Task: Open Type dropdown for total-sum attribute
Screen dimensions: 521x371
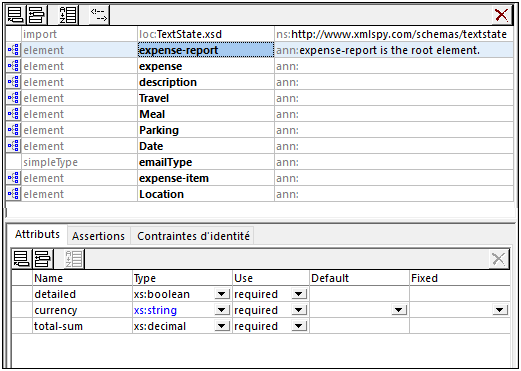Action: click(221, 326)
